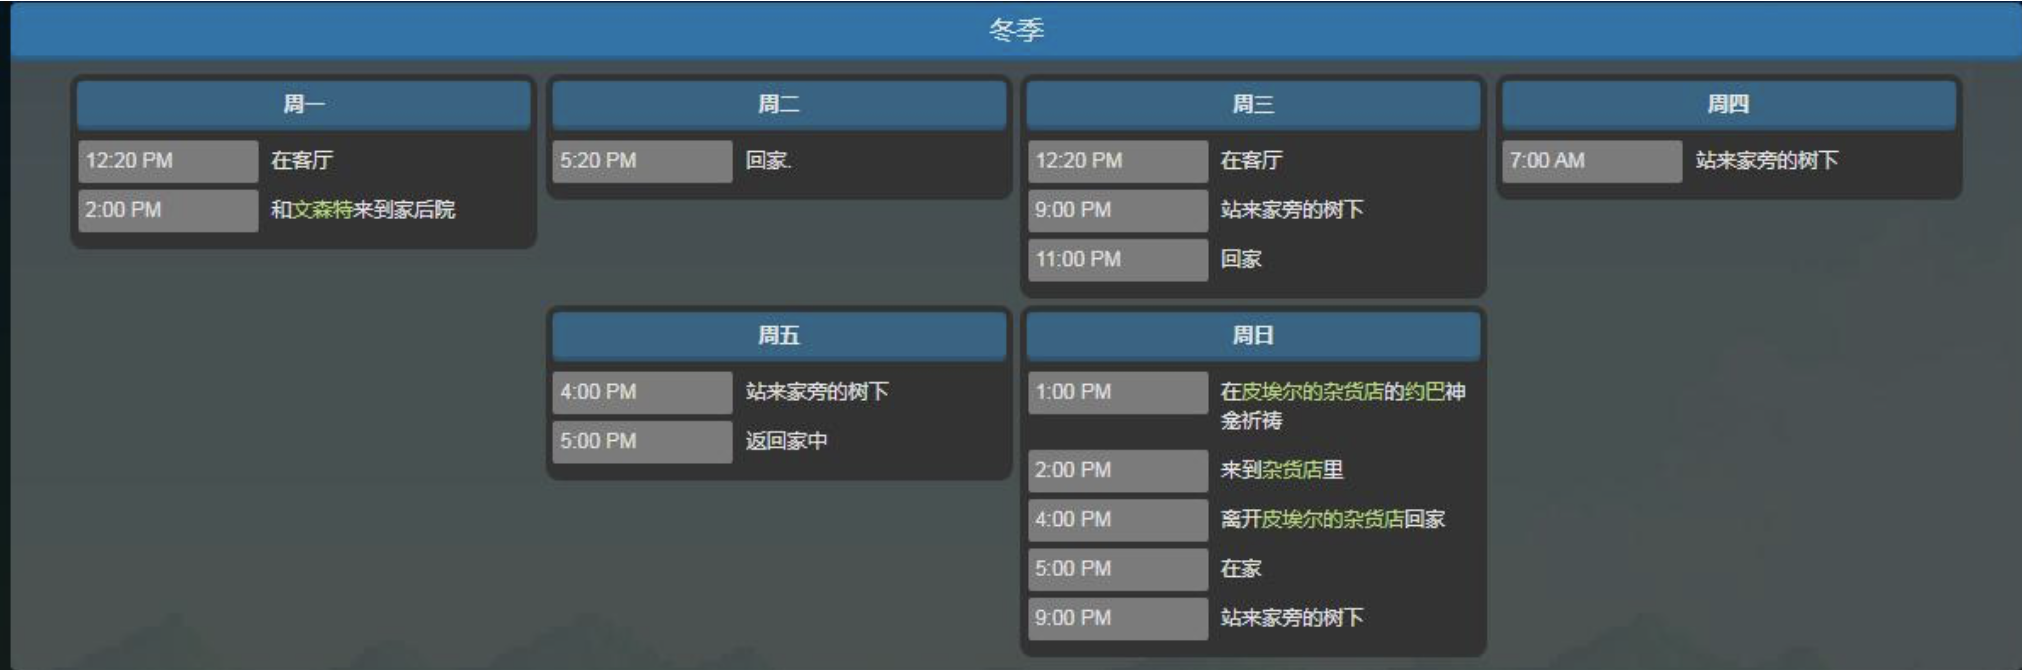Screen dimensions: 2022x670
Task: Click 站来家旁的树下 text under 周四
Action: coord(1766,161)
